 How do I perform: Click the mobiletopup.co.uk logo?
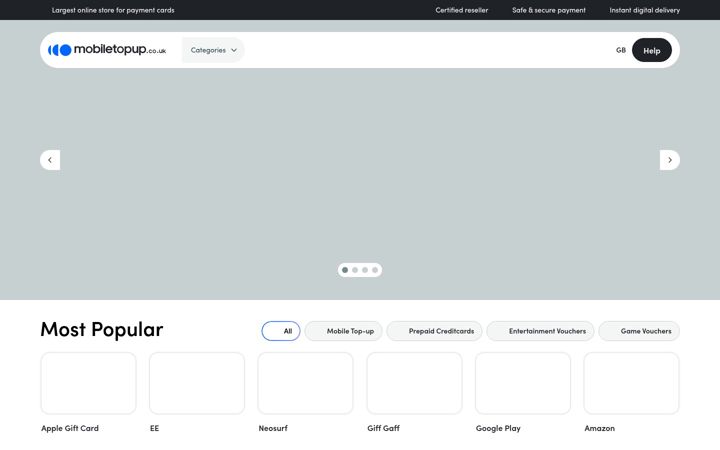[107, 50]
